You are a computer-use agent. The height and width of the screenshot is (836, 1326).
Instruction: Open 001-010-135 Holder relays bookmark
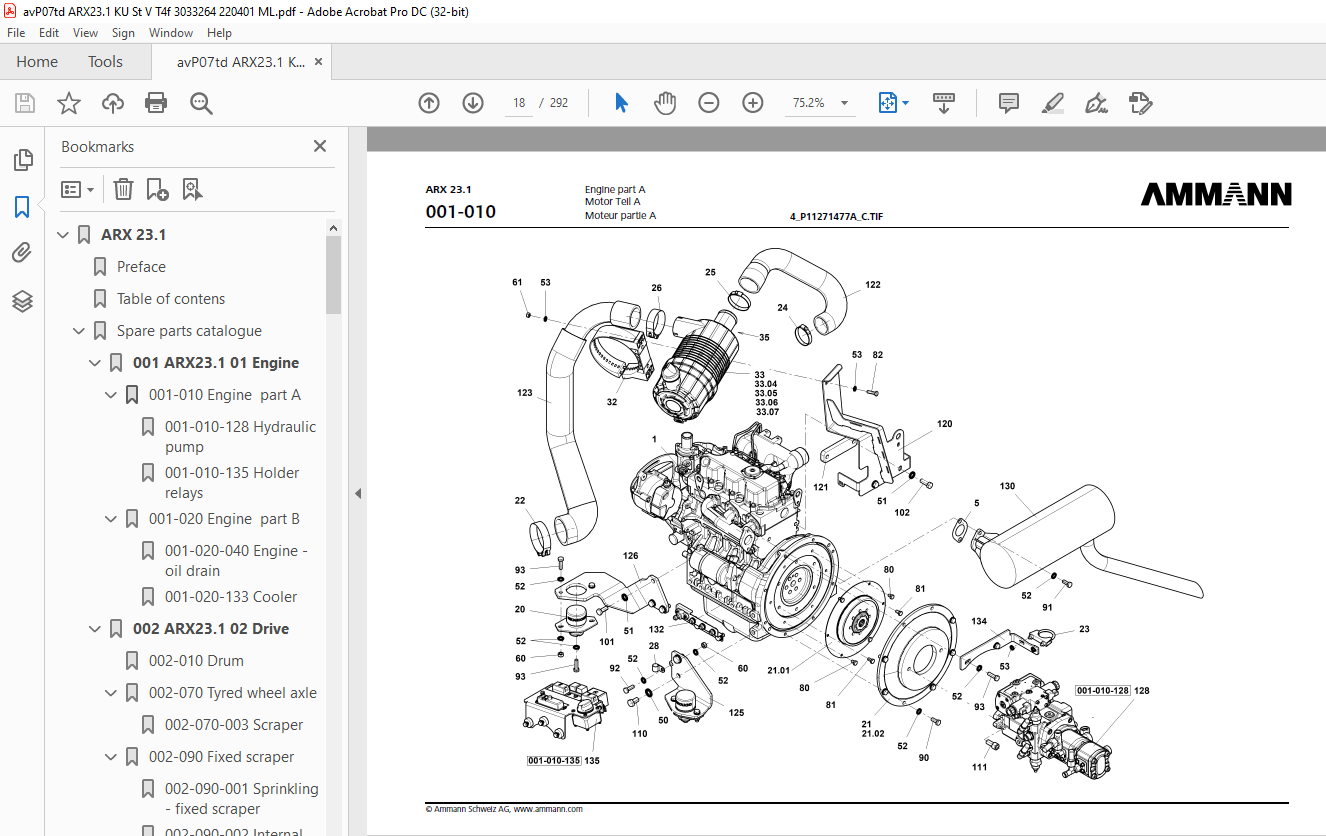coord(232,483)
